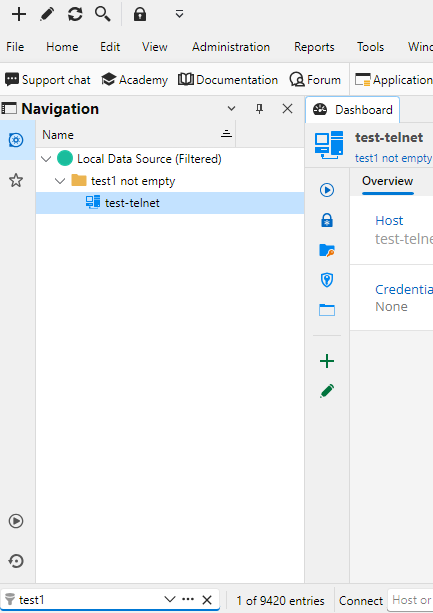Viewport: 433px width, 613px height.
Task: Open the Reports menu
Action: click(x=314, y=47)
